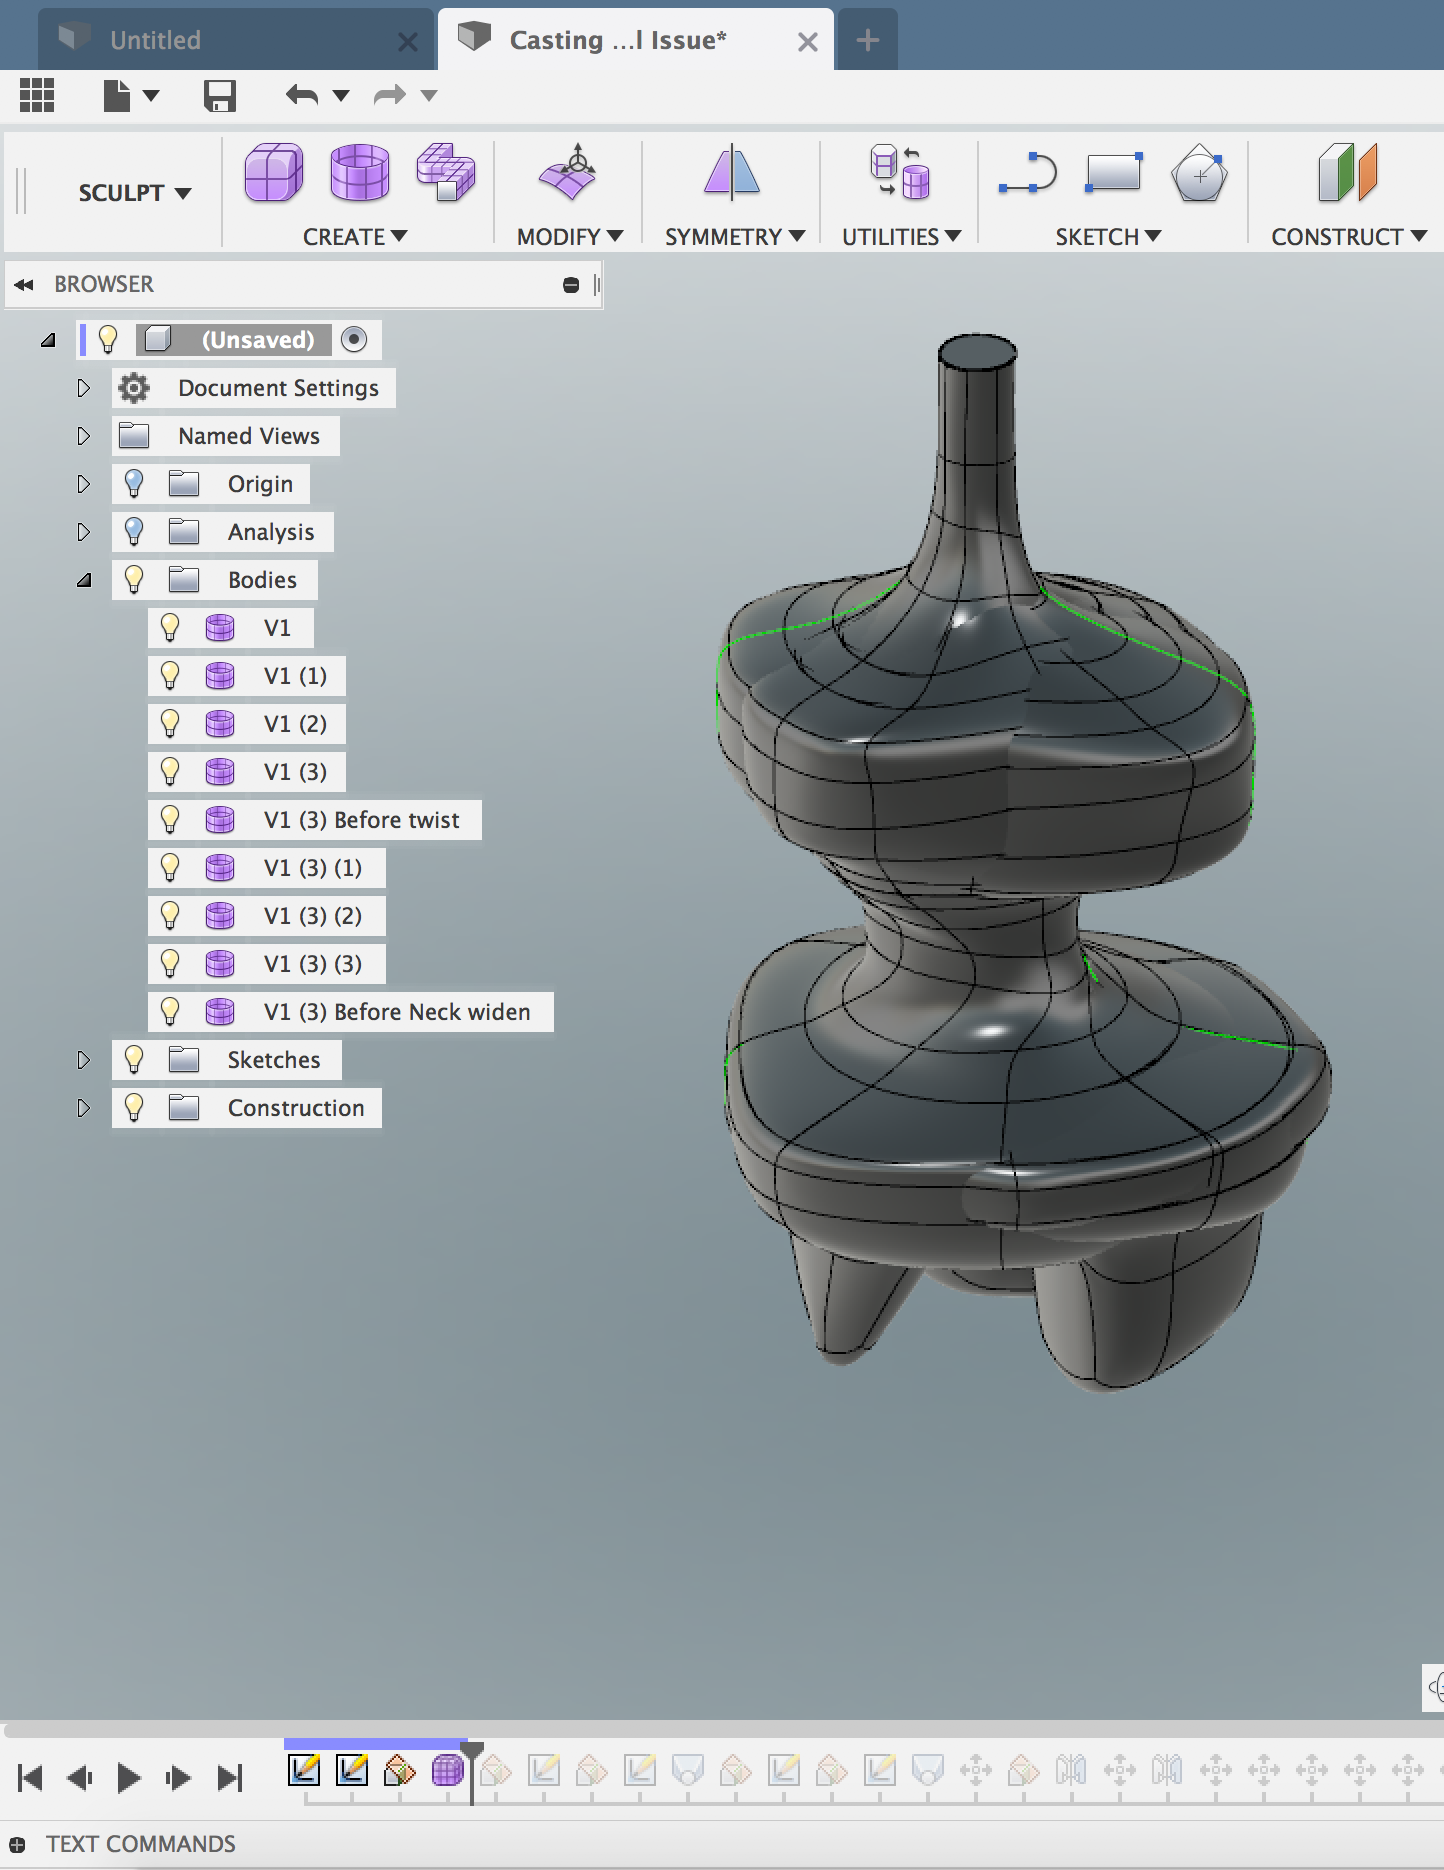Click the Undo arrow icon
1444x1870 pixels.
pyautogui.click(x=302, y=96)
